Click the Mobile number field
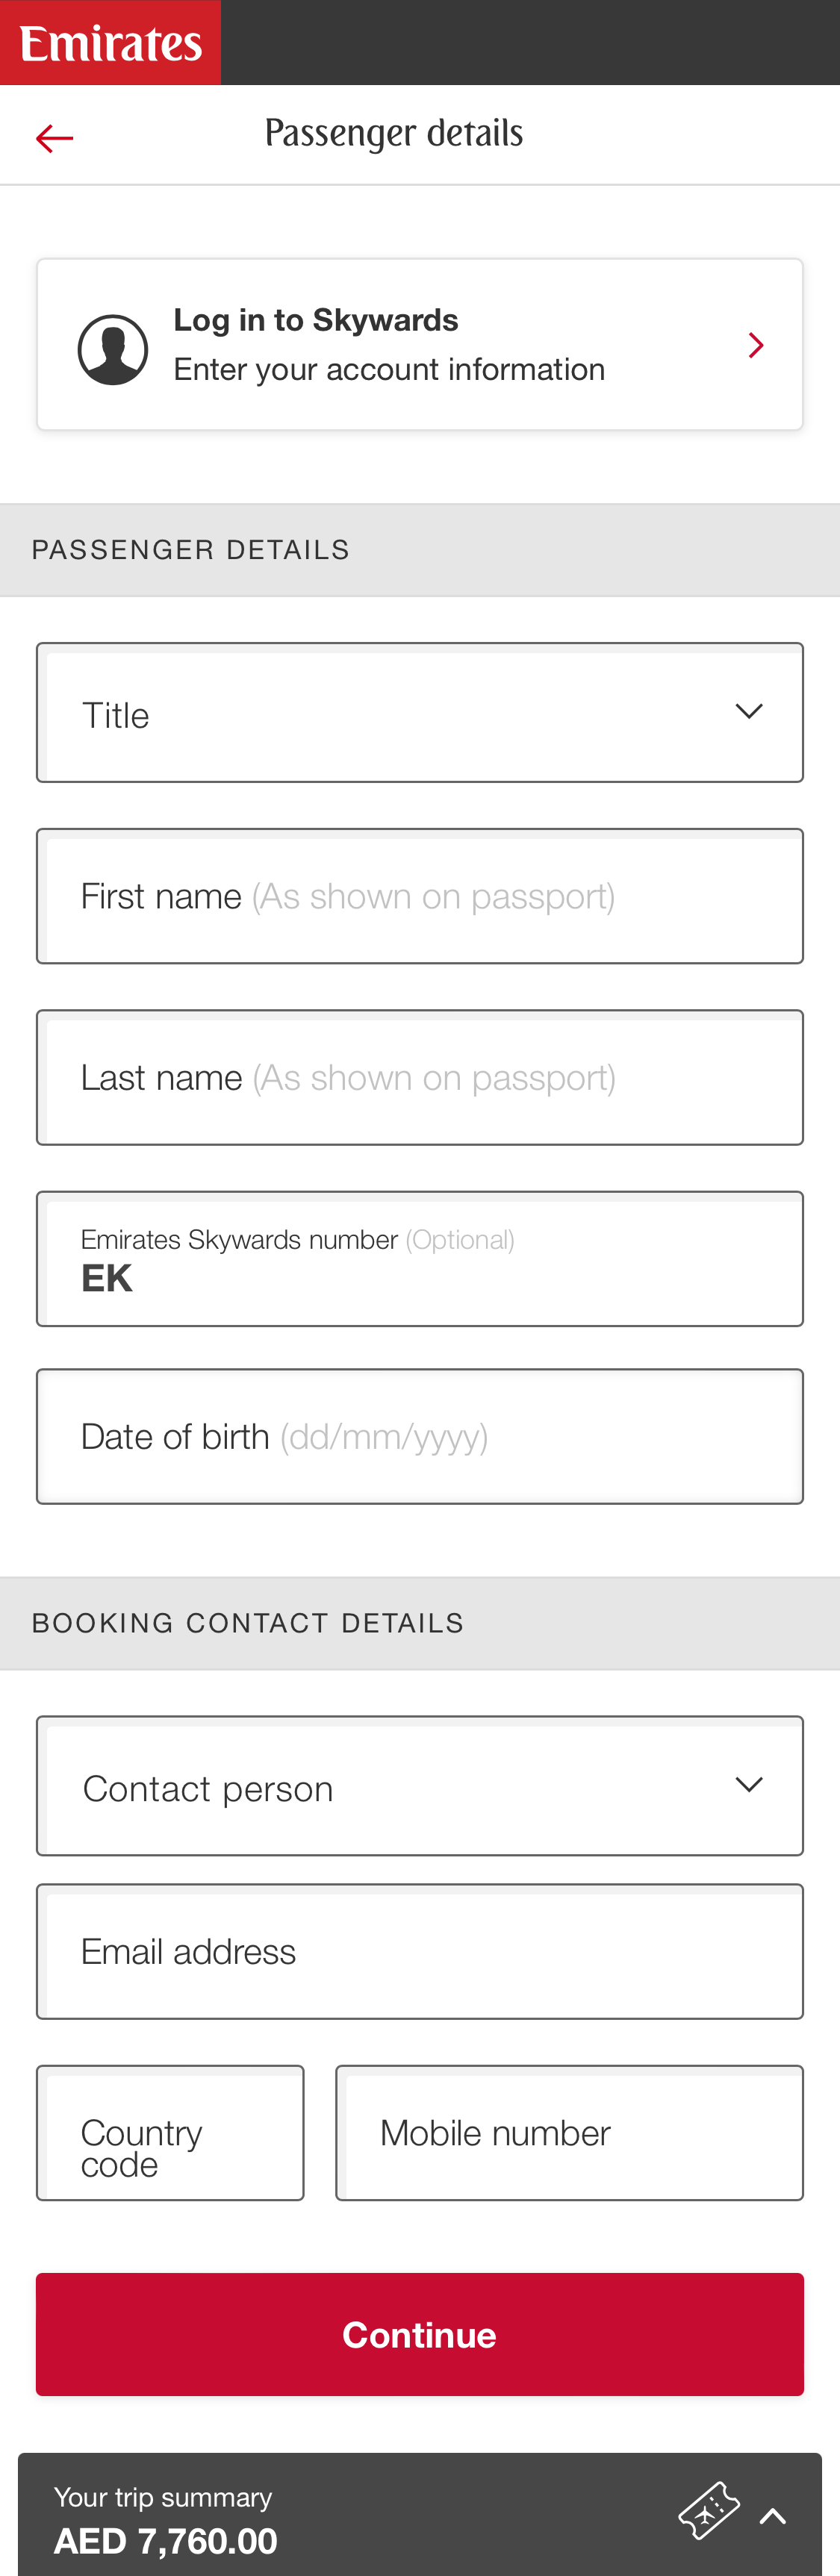Screen dimensions: 840x2576 pos(569,2133)
